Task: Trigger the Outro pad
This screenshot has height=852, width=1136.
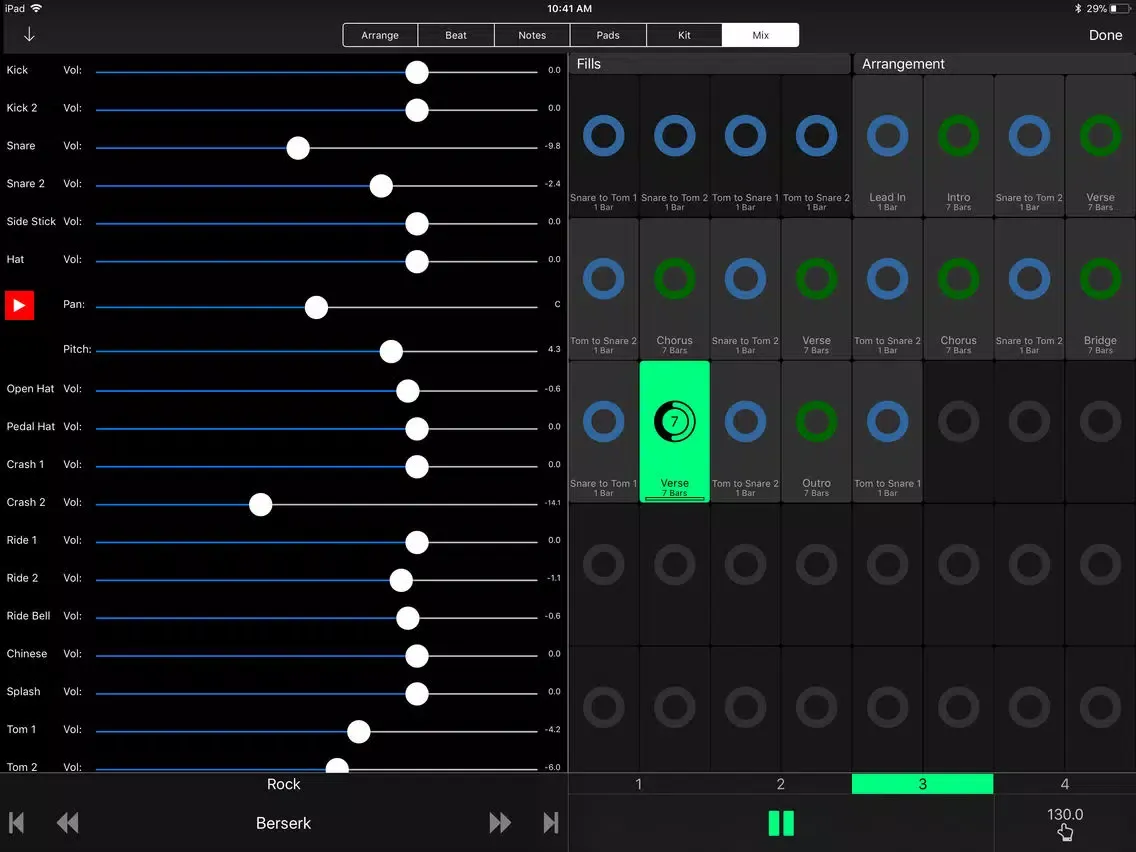Action: tap(816, 431)
